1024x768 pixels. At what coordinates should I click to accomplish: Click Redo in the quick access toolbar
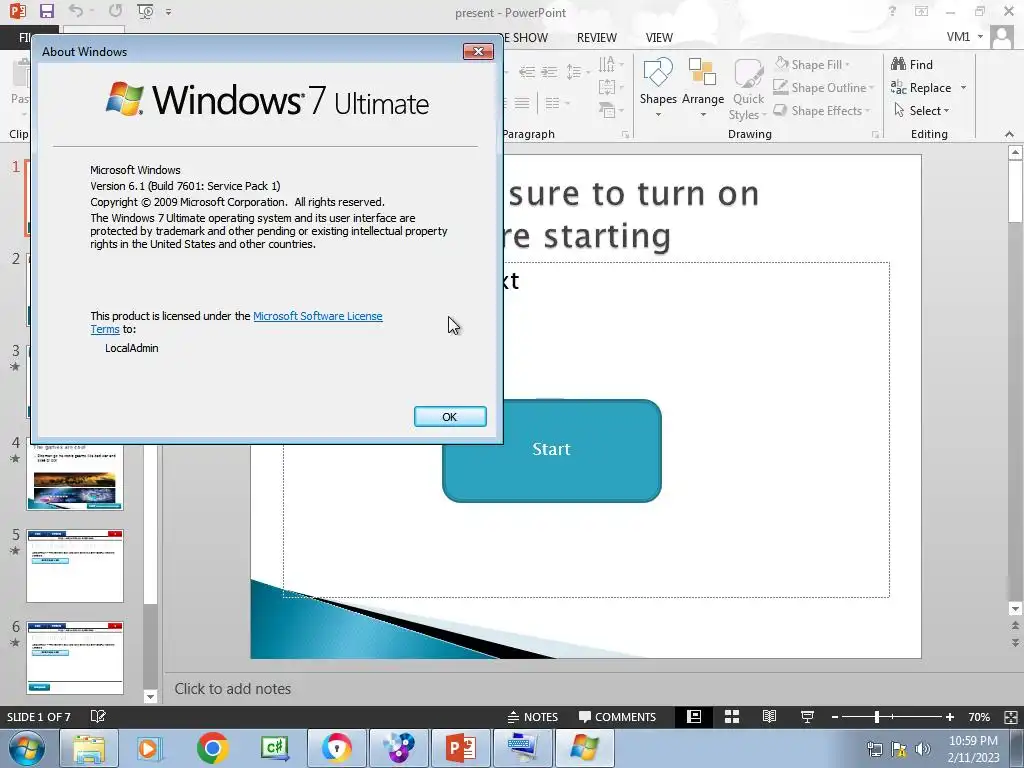[115, 11]
